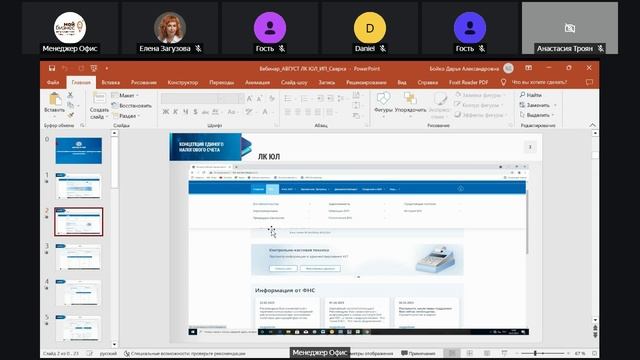Switch to the Анимация tab
Viewport: 640px width, 360px height.
point(257,82)
